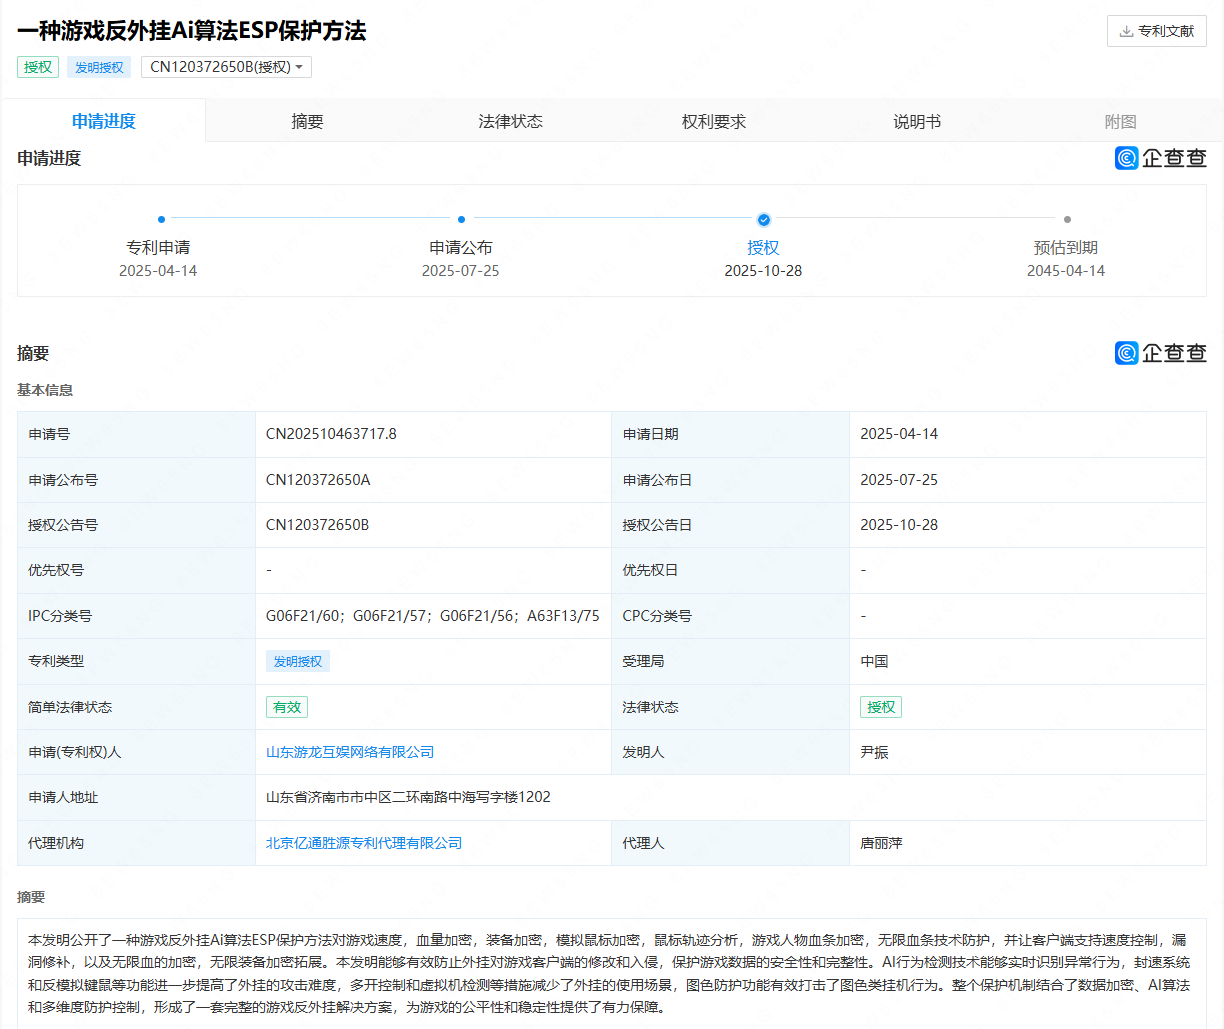Click the green 有效 status tag

coord(287,707)
